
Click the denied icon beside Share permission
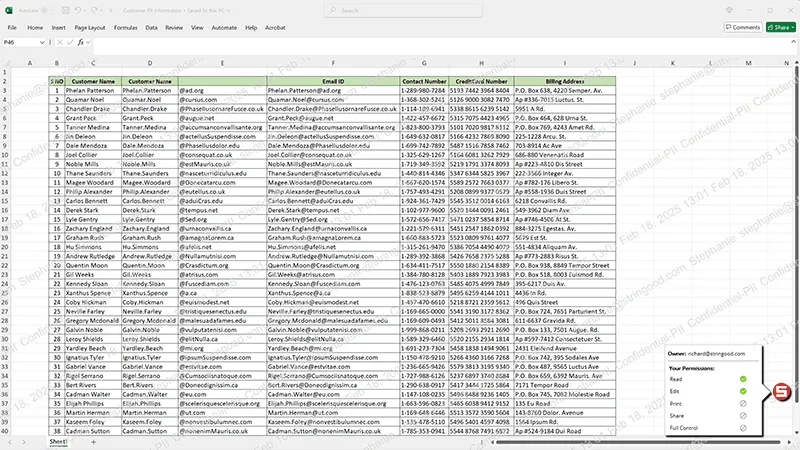pyautogui.click(x=743, y=416)
